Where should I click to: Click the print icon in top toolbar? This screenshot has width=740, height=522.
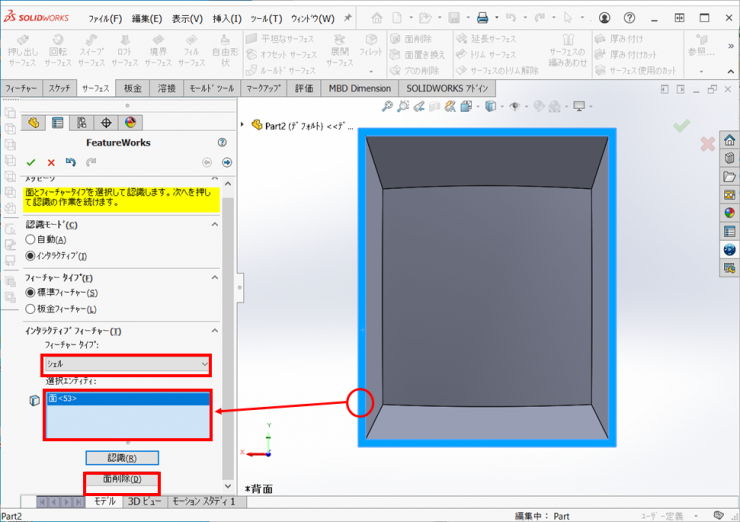coord(482,18)
